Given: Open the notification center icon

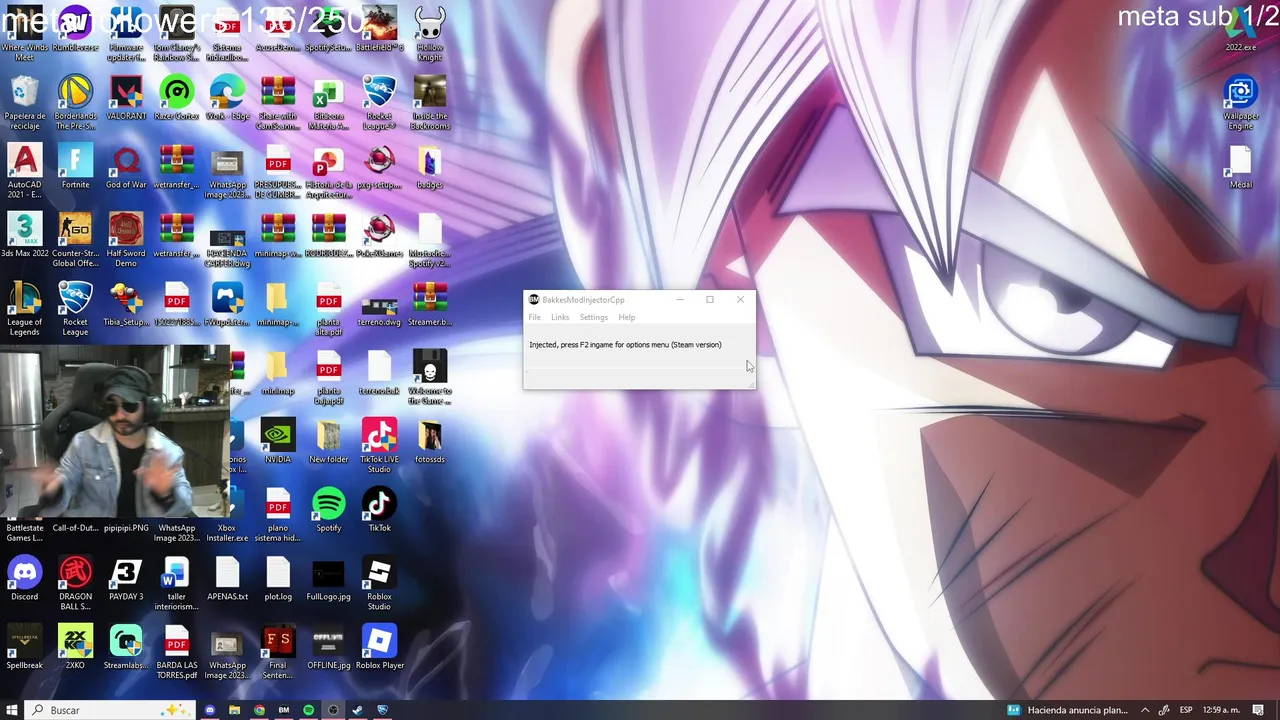Looking at the screenshot, I should 1258,710.
